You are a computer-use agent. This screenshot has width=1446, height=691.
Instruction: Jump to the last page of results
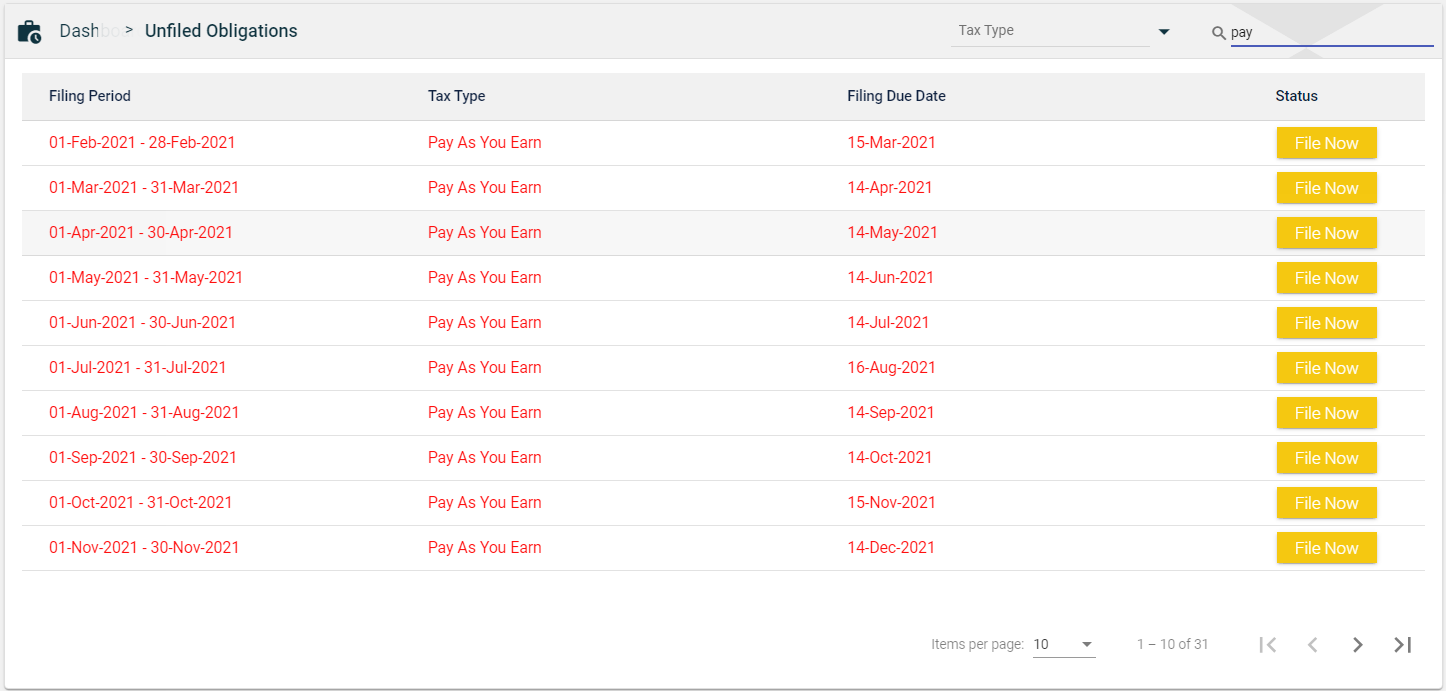[x=1402, y=645]
